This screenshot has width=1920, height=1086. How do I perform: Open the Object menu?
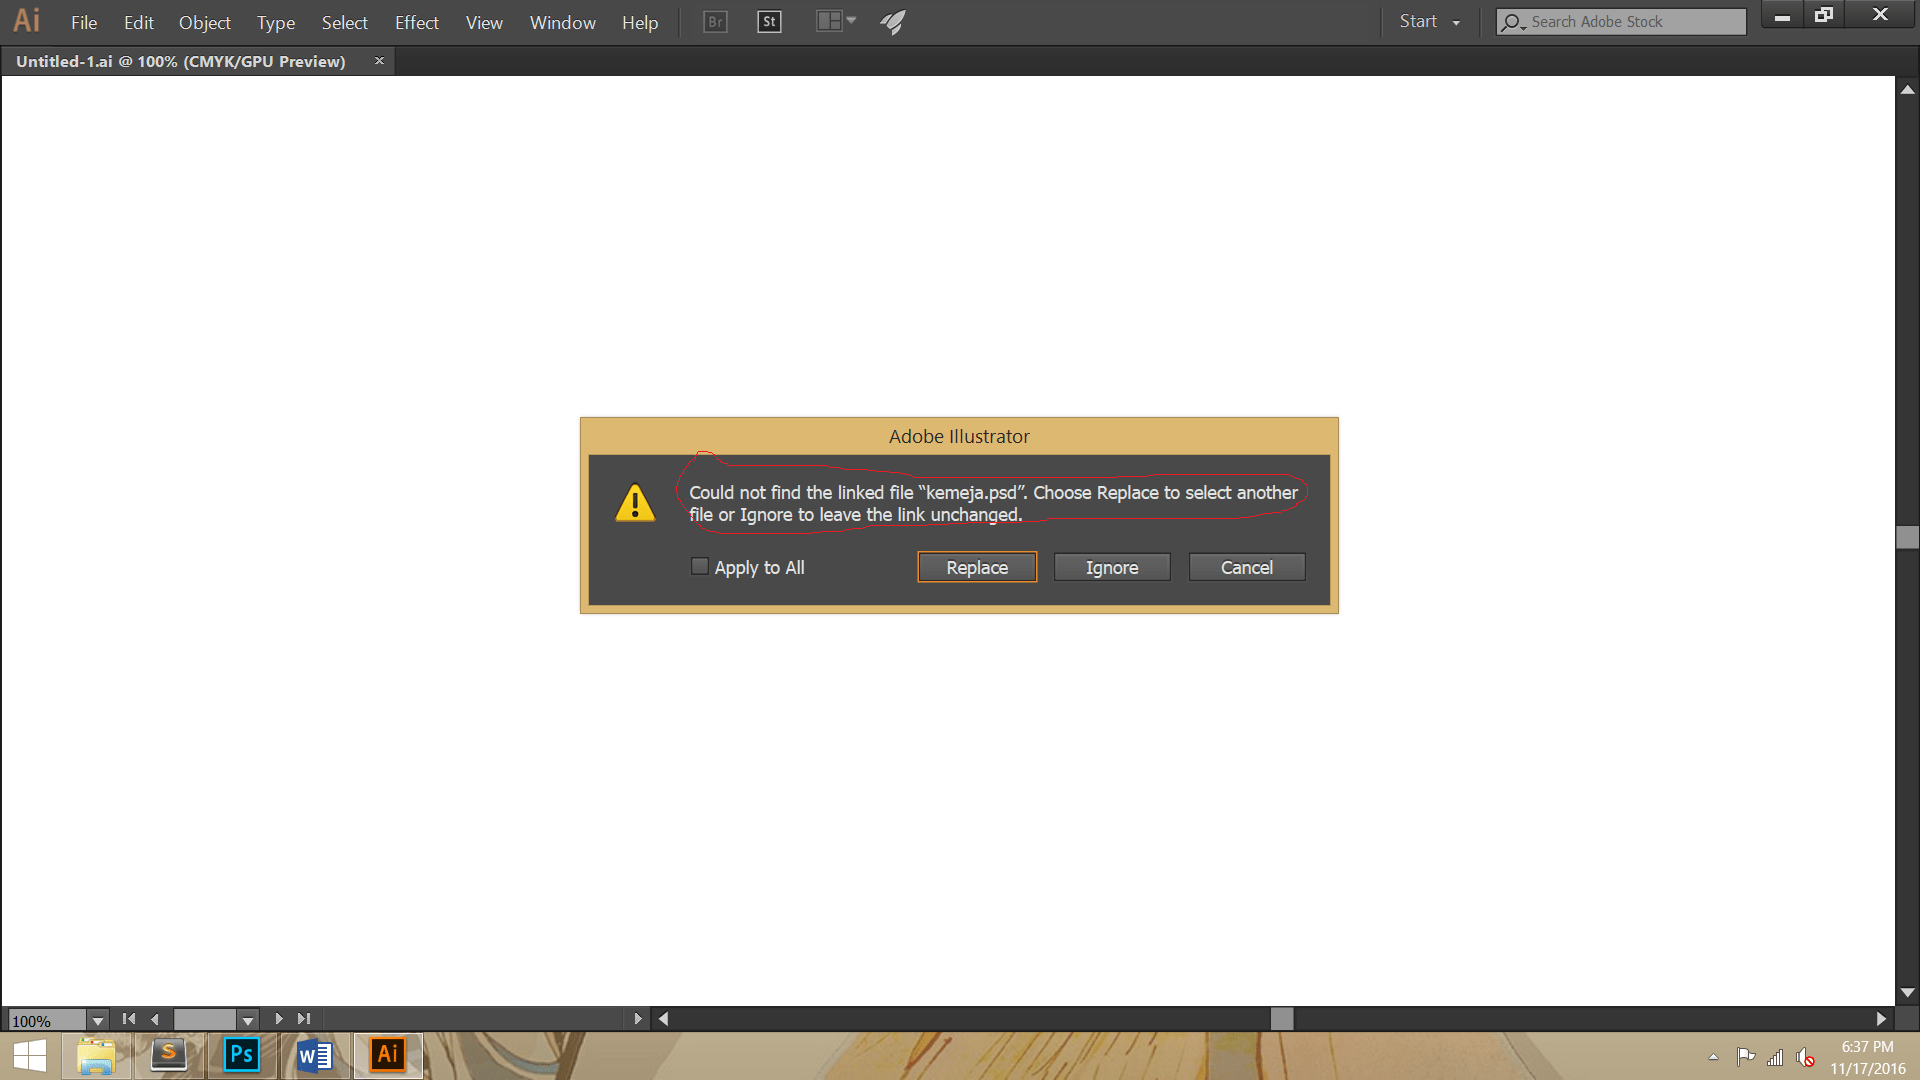point(204,22)
